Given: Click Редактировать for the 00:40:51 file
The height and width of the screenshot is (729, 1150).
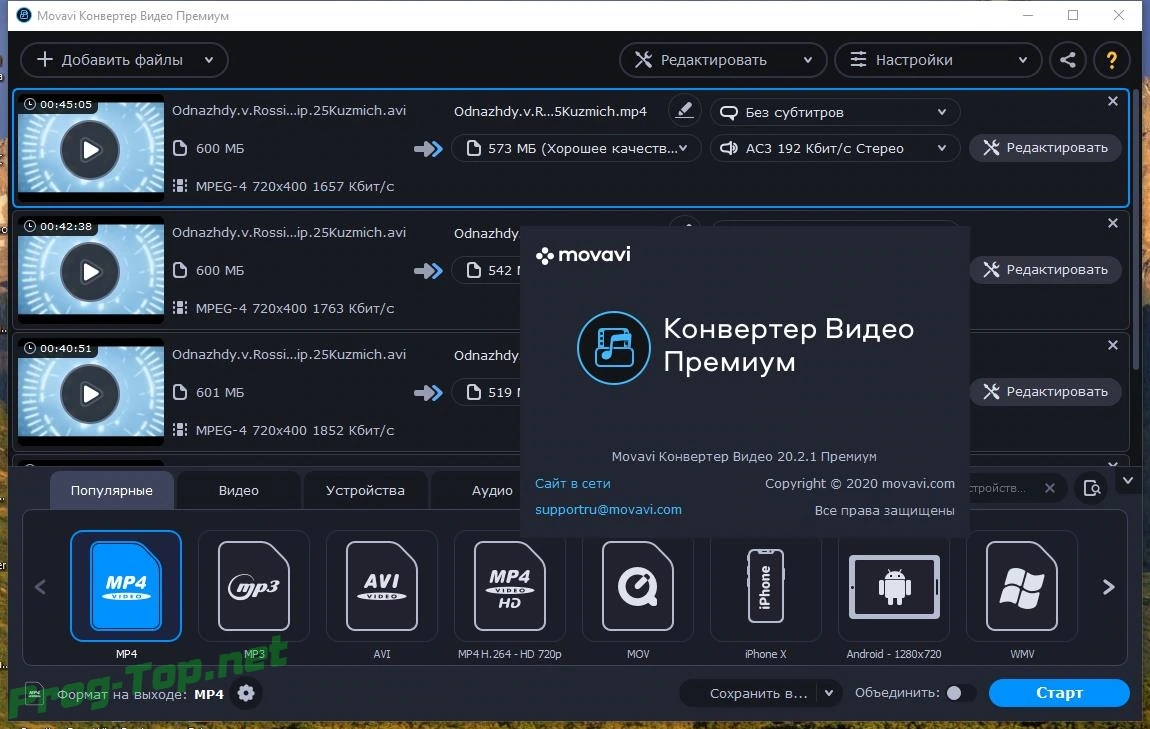Looking at the screenshot, I should tap(1046, 391).
